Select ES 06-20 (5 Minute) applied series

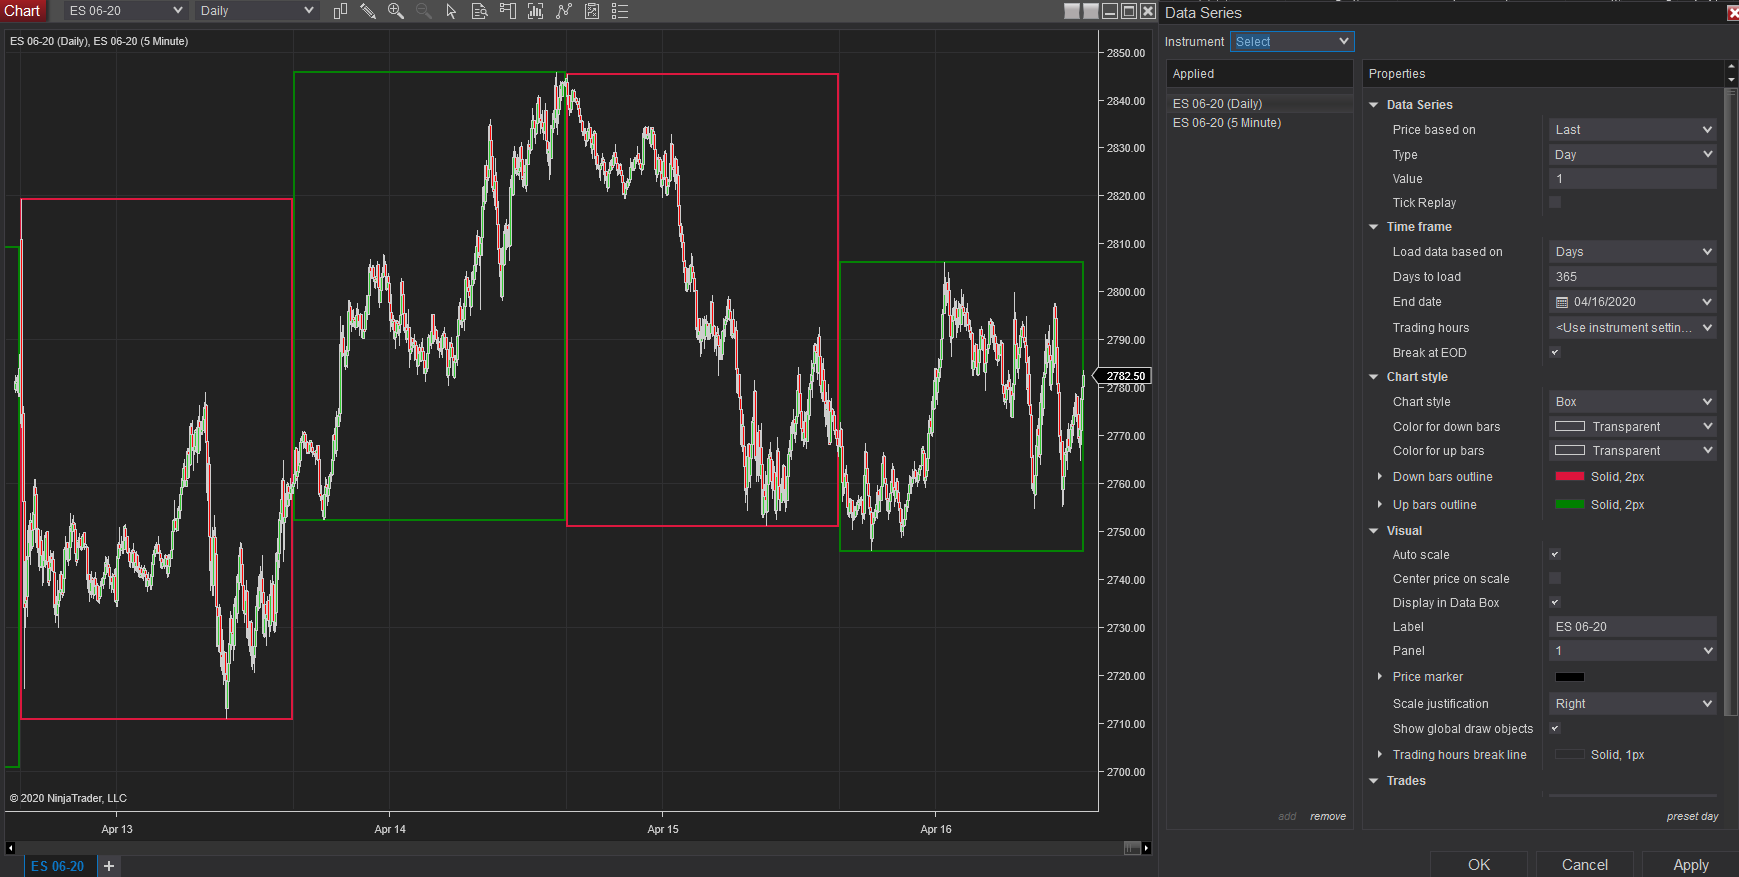(x=1260, y=122)
